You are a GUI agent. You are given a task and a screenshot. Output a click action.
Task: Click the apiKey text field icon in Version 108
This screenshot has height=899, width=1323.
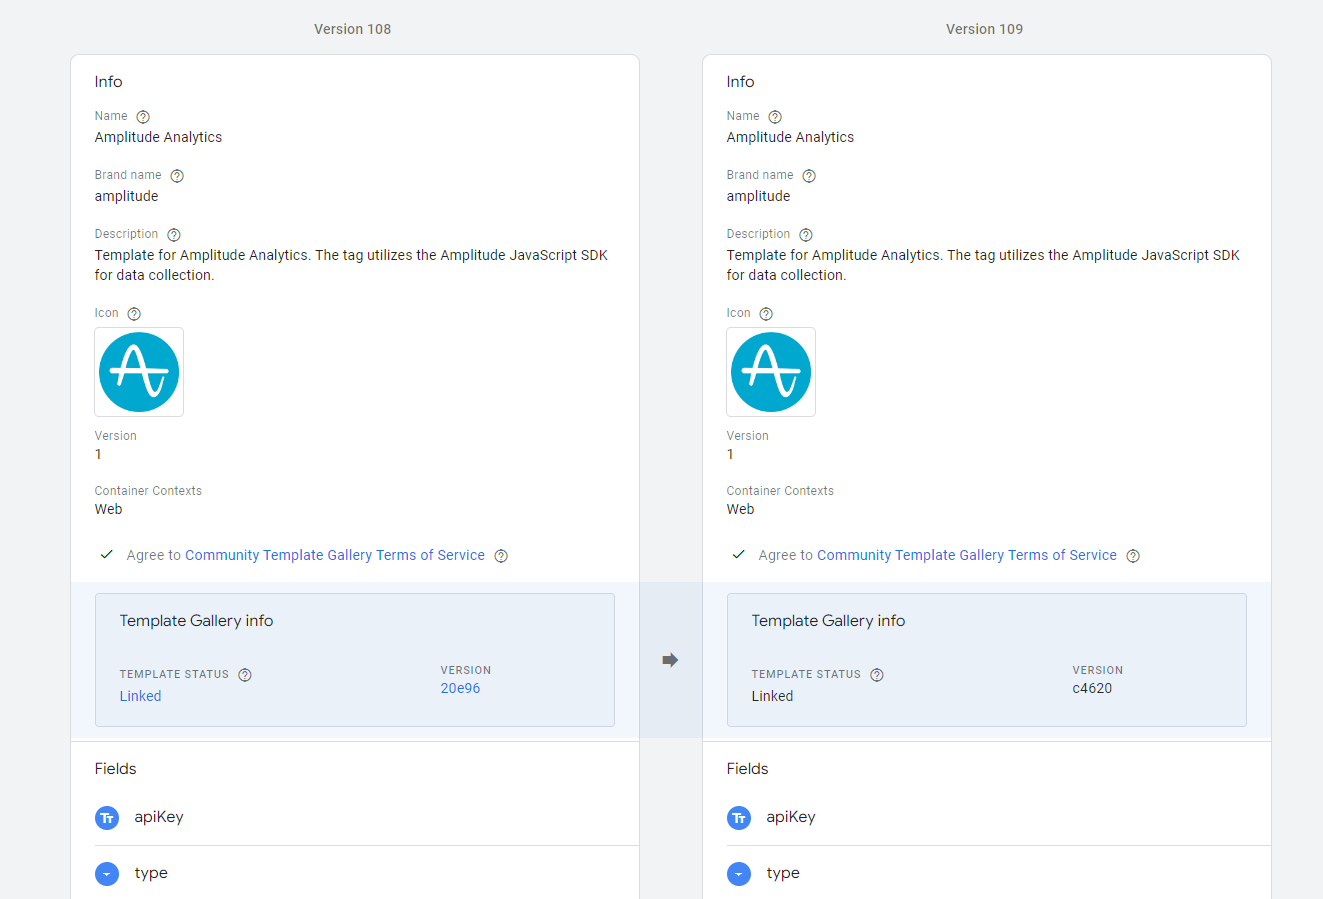(107, 818)
